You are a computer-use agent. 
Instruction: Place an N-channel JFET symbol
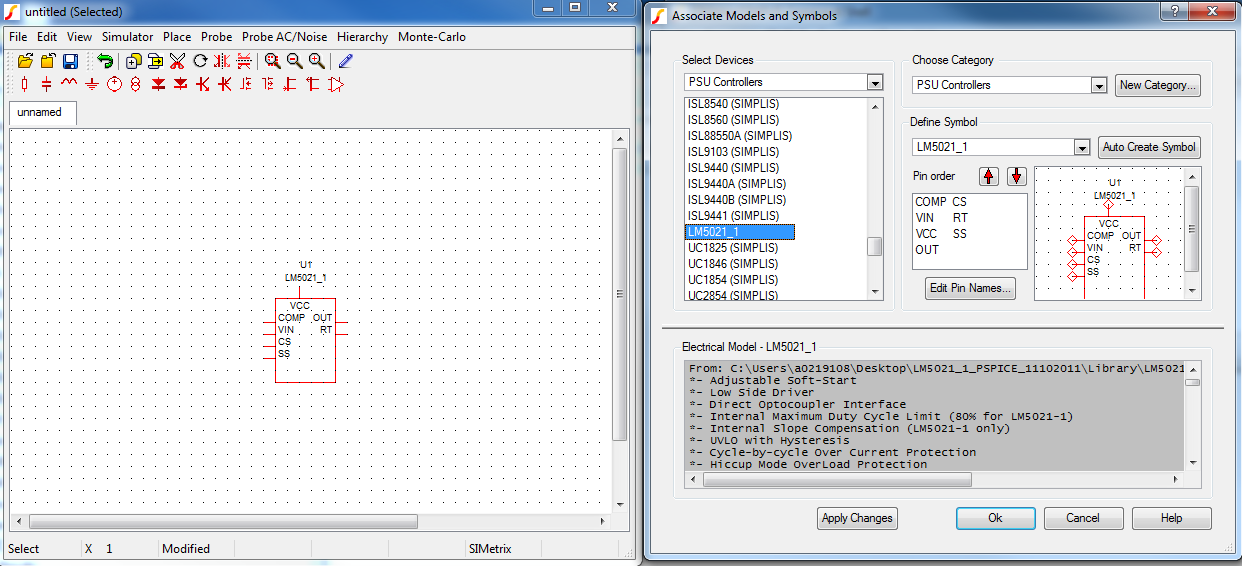[x=291, y=84]
